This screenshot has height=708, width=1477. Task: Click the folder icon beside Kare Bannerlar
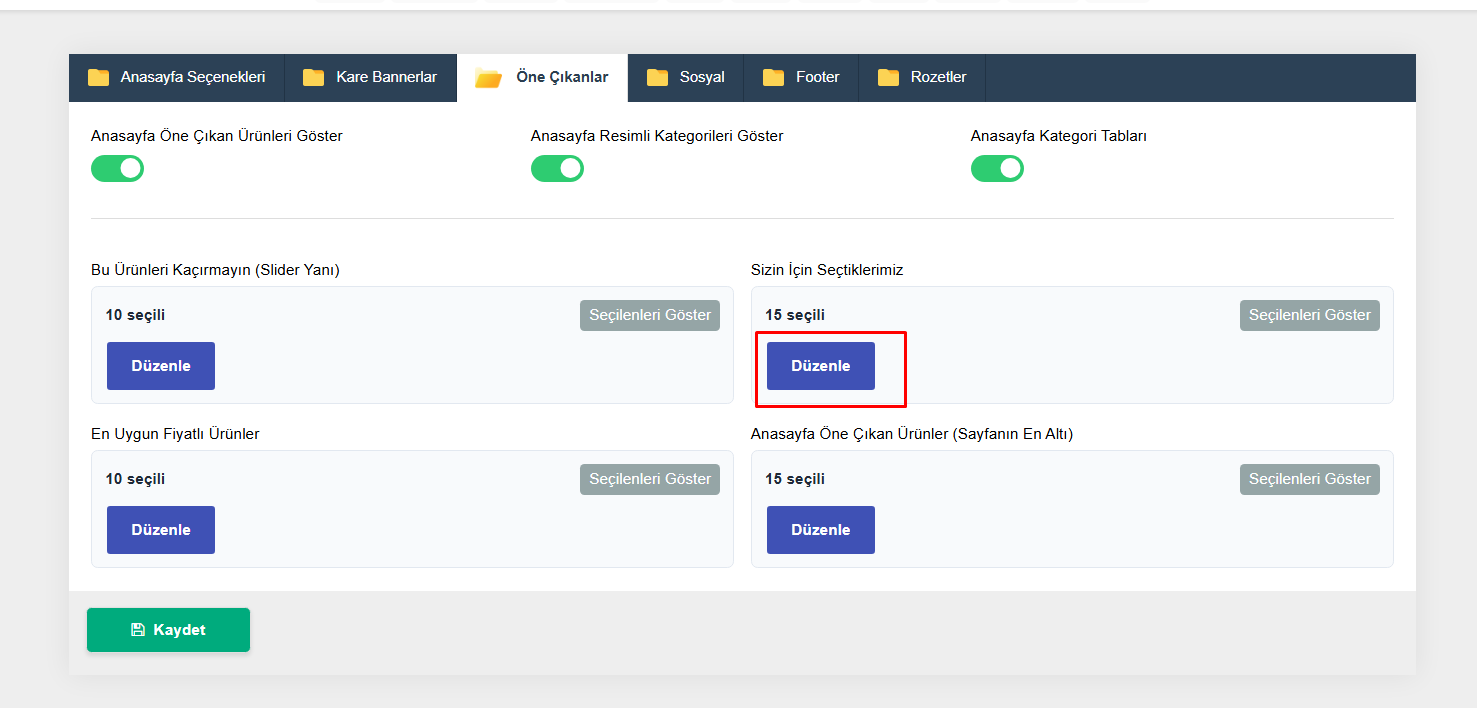click(x=314, y=78)
